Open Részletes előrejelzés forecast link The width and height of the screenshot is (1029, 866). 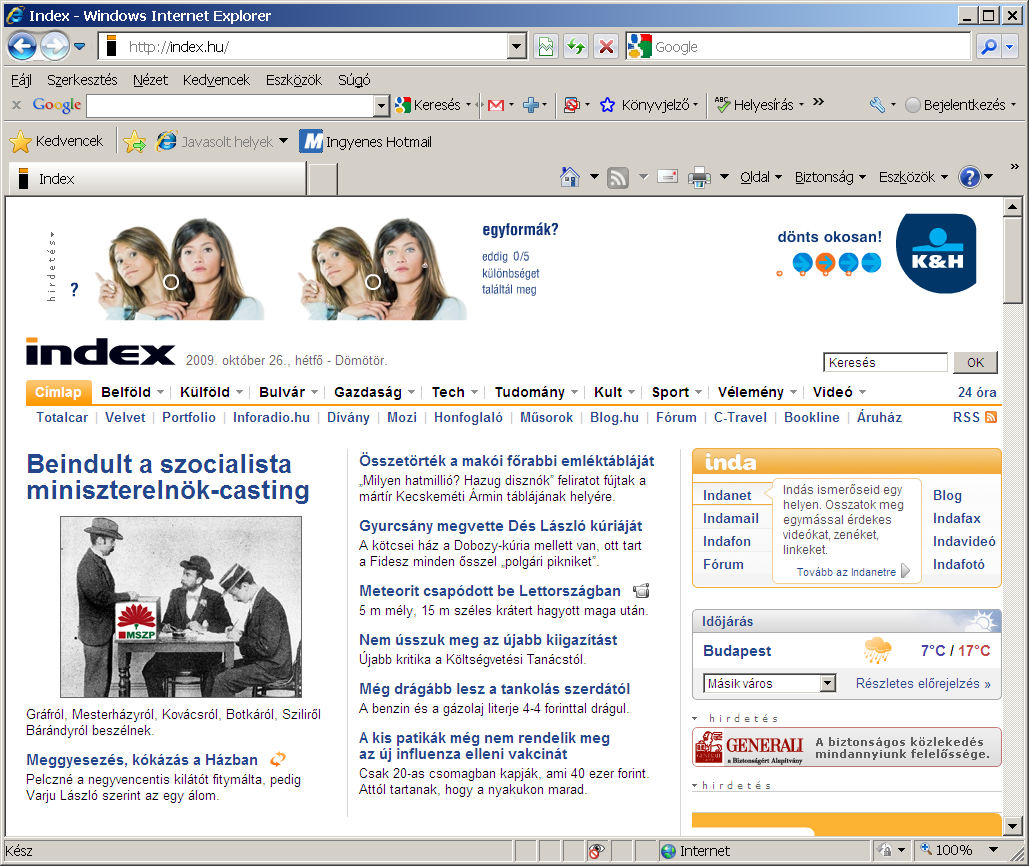pos(923,684)
